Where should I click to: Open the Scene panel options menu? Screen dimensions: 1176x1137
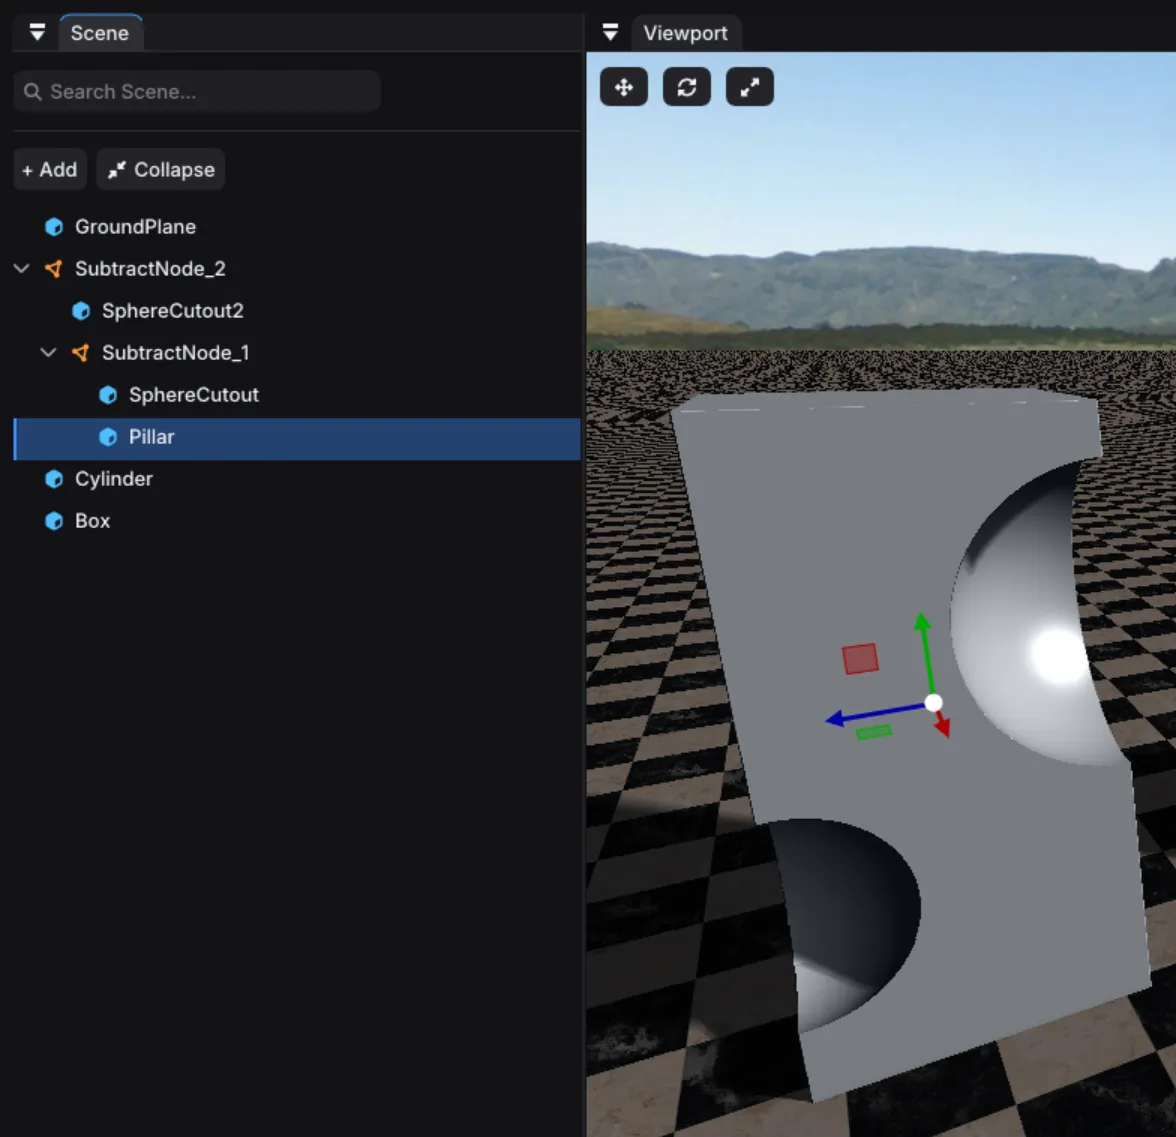point(37,32)
